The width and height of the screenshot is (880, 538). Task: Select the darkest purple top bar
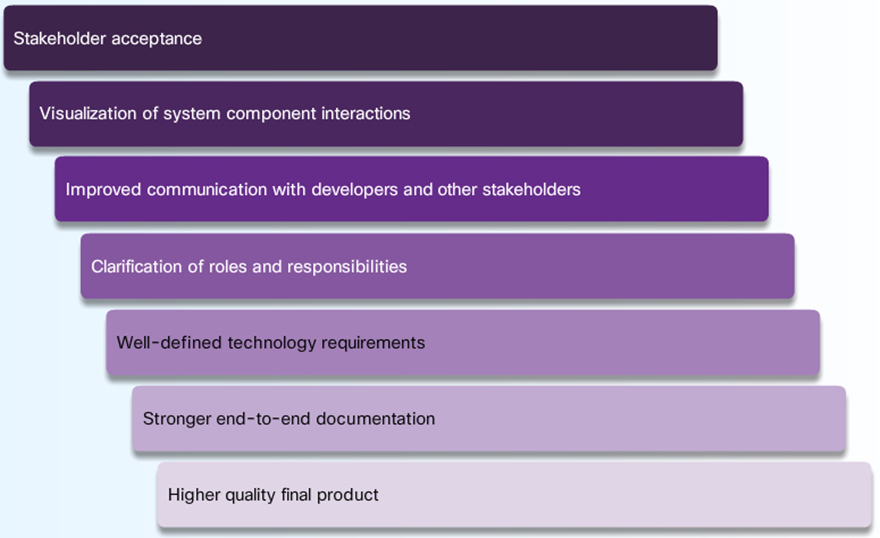[500, 38]
